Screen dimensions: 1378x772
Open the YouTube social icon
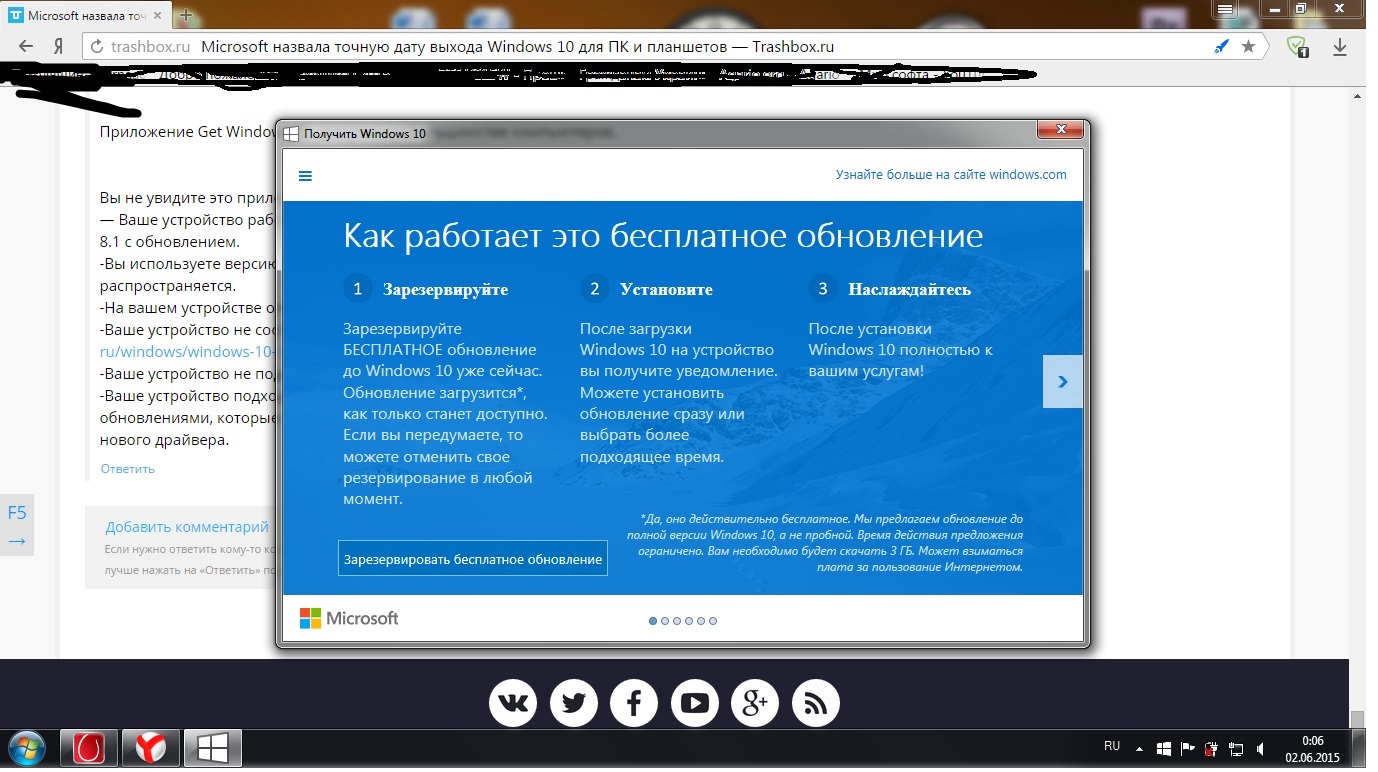point(695,705)
